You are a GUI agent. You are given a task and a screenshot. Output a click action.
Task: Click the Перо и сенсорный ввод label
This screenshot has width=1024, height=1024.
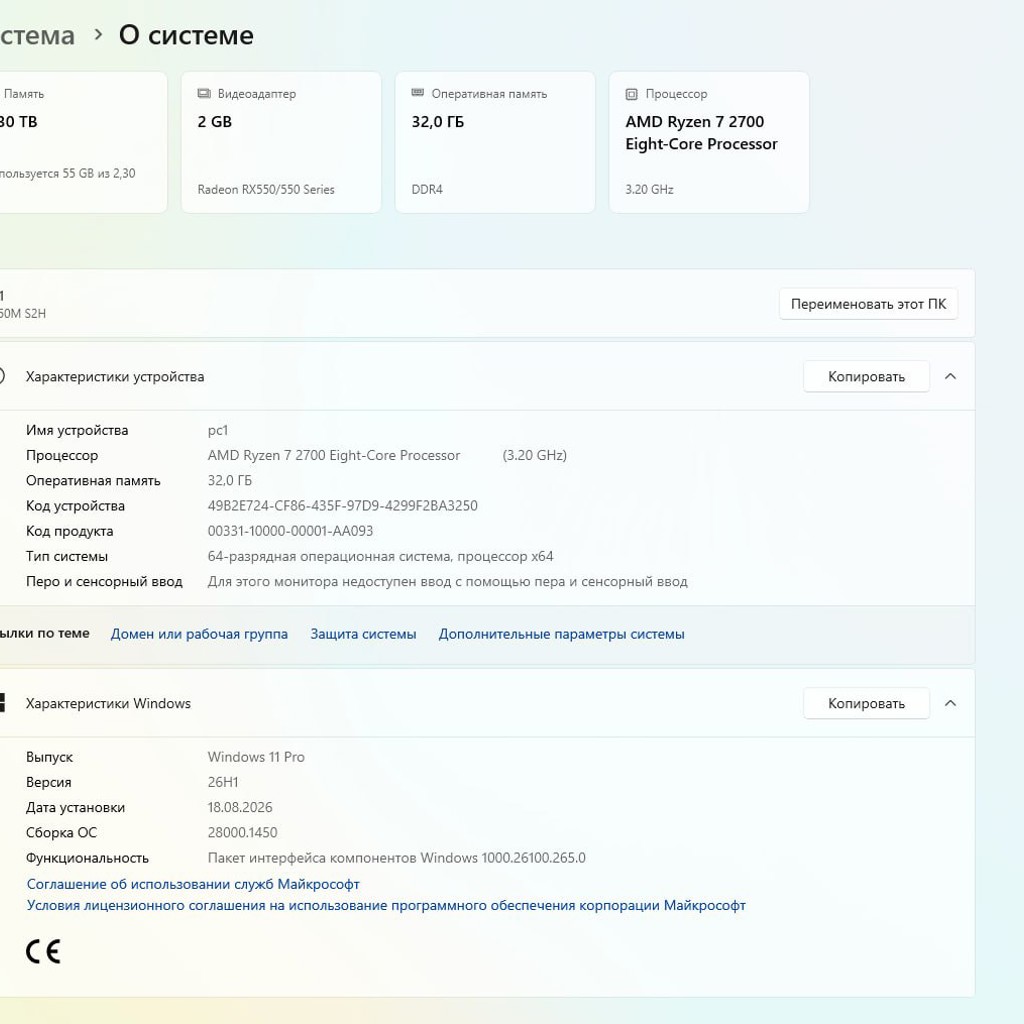(x=104, y=581)
